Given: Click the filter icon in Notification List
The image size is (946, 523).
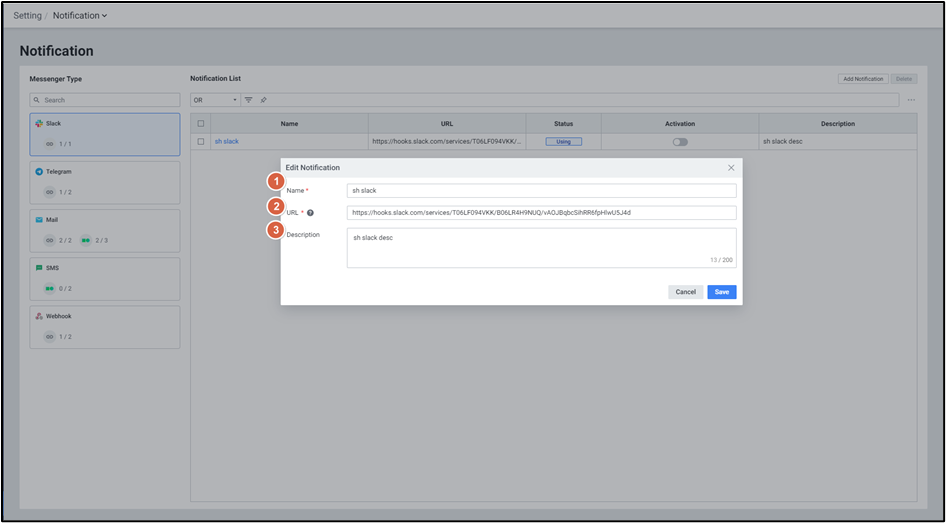Looking at the screenshot, I should [249, 100].
